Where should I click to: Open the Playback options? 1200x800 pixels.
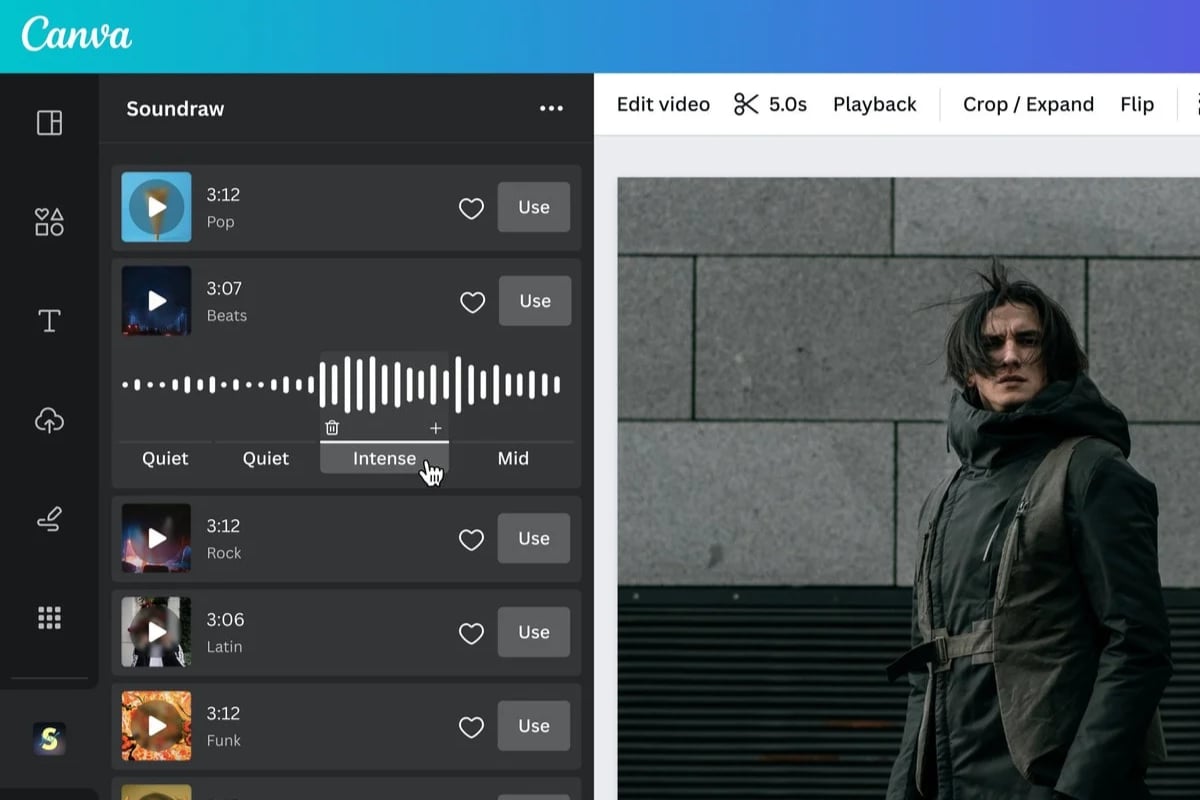(x=874, y=104)
